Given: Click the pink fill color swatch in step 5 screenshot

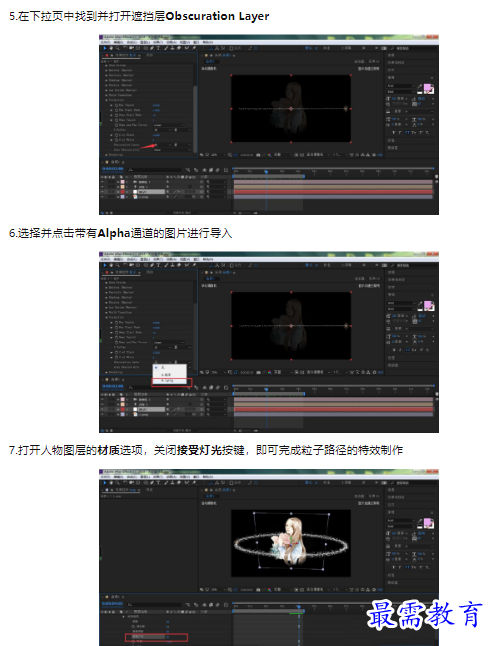Looking at the screenshot, I should pyautogui.click(x=427, y=87).
